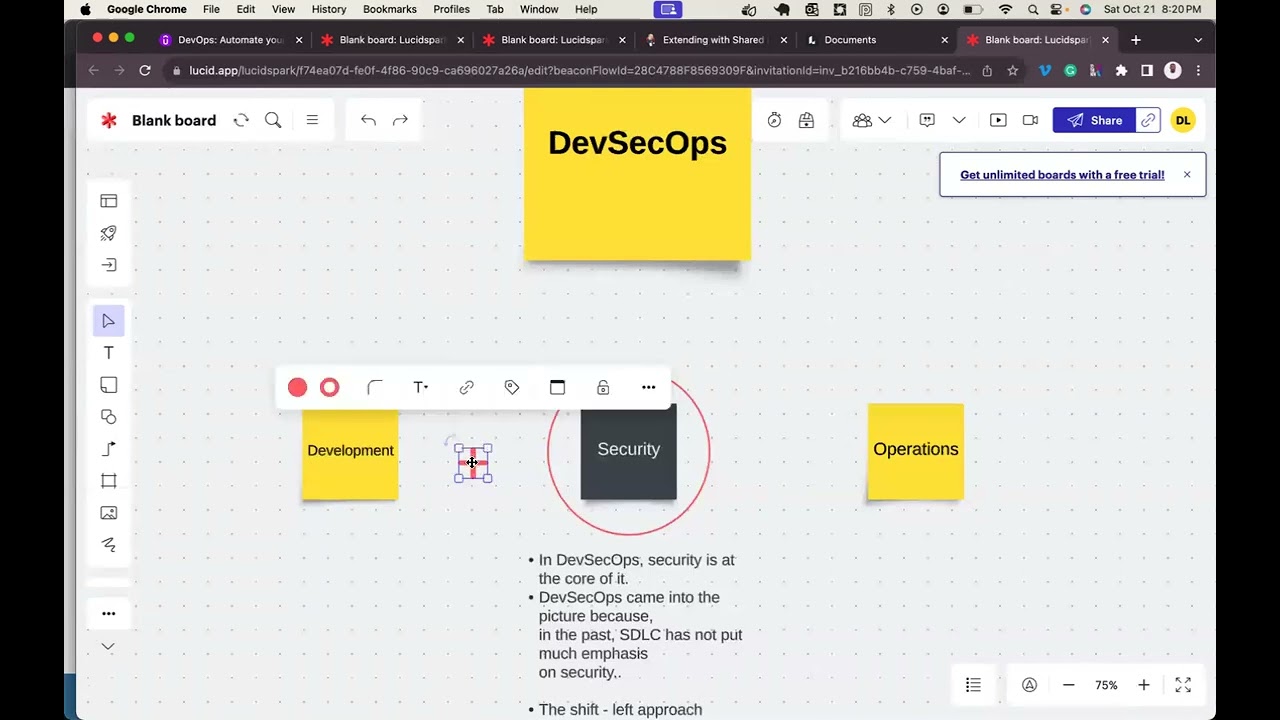Bookmark this page with the star
This screenshot has height=720, width=1280.
tap(1013, 71)
